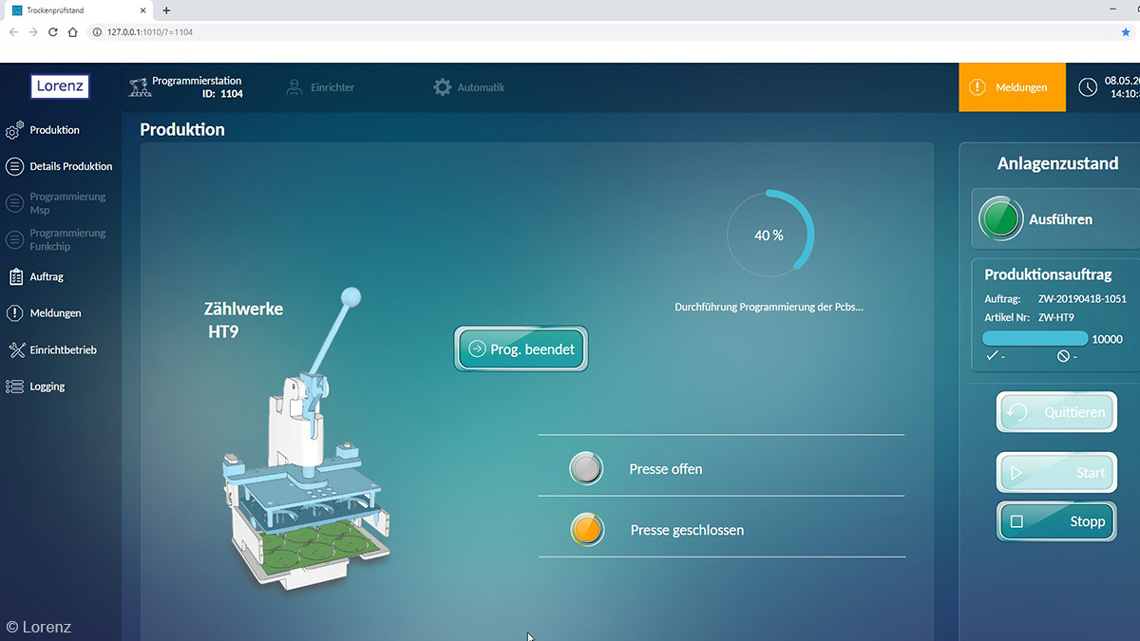The height and width of the screenshot is (641, 1140).
Task: Click the green Ausführen status light
Action: (x=1000, y=219)
